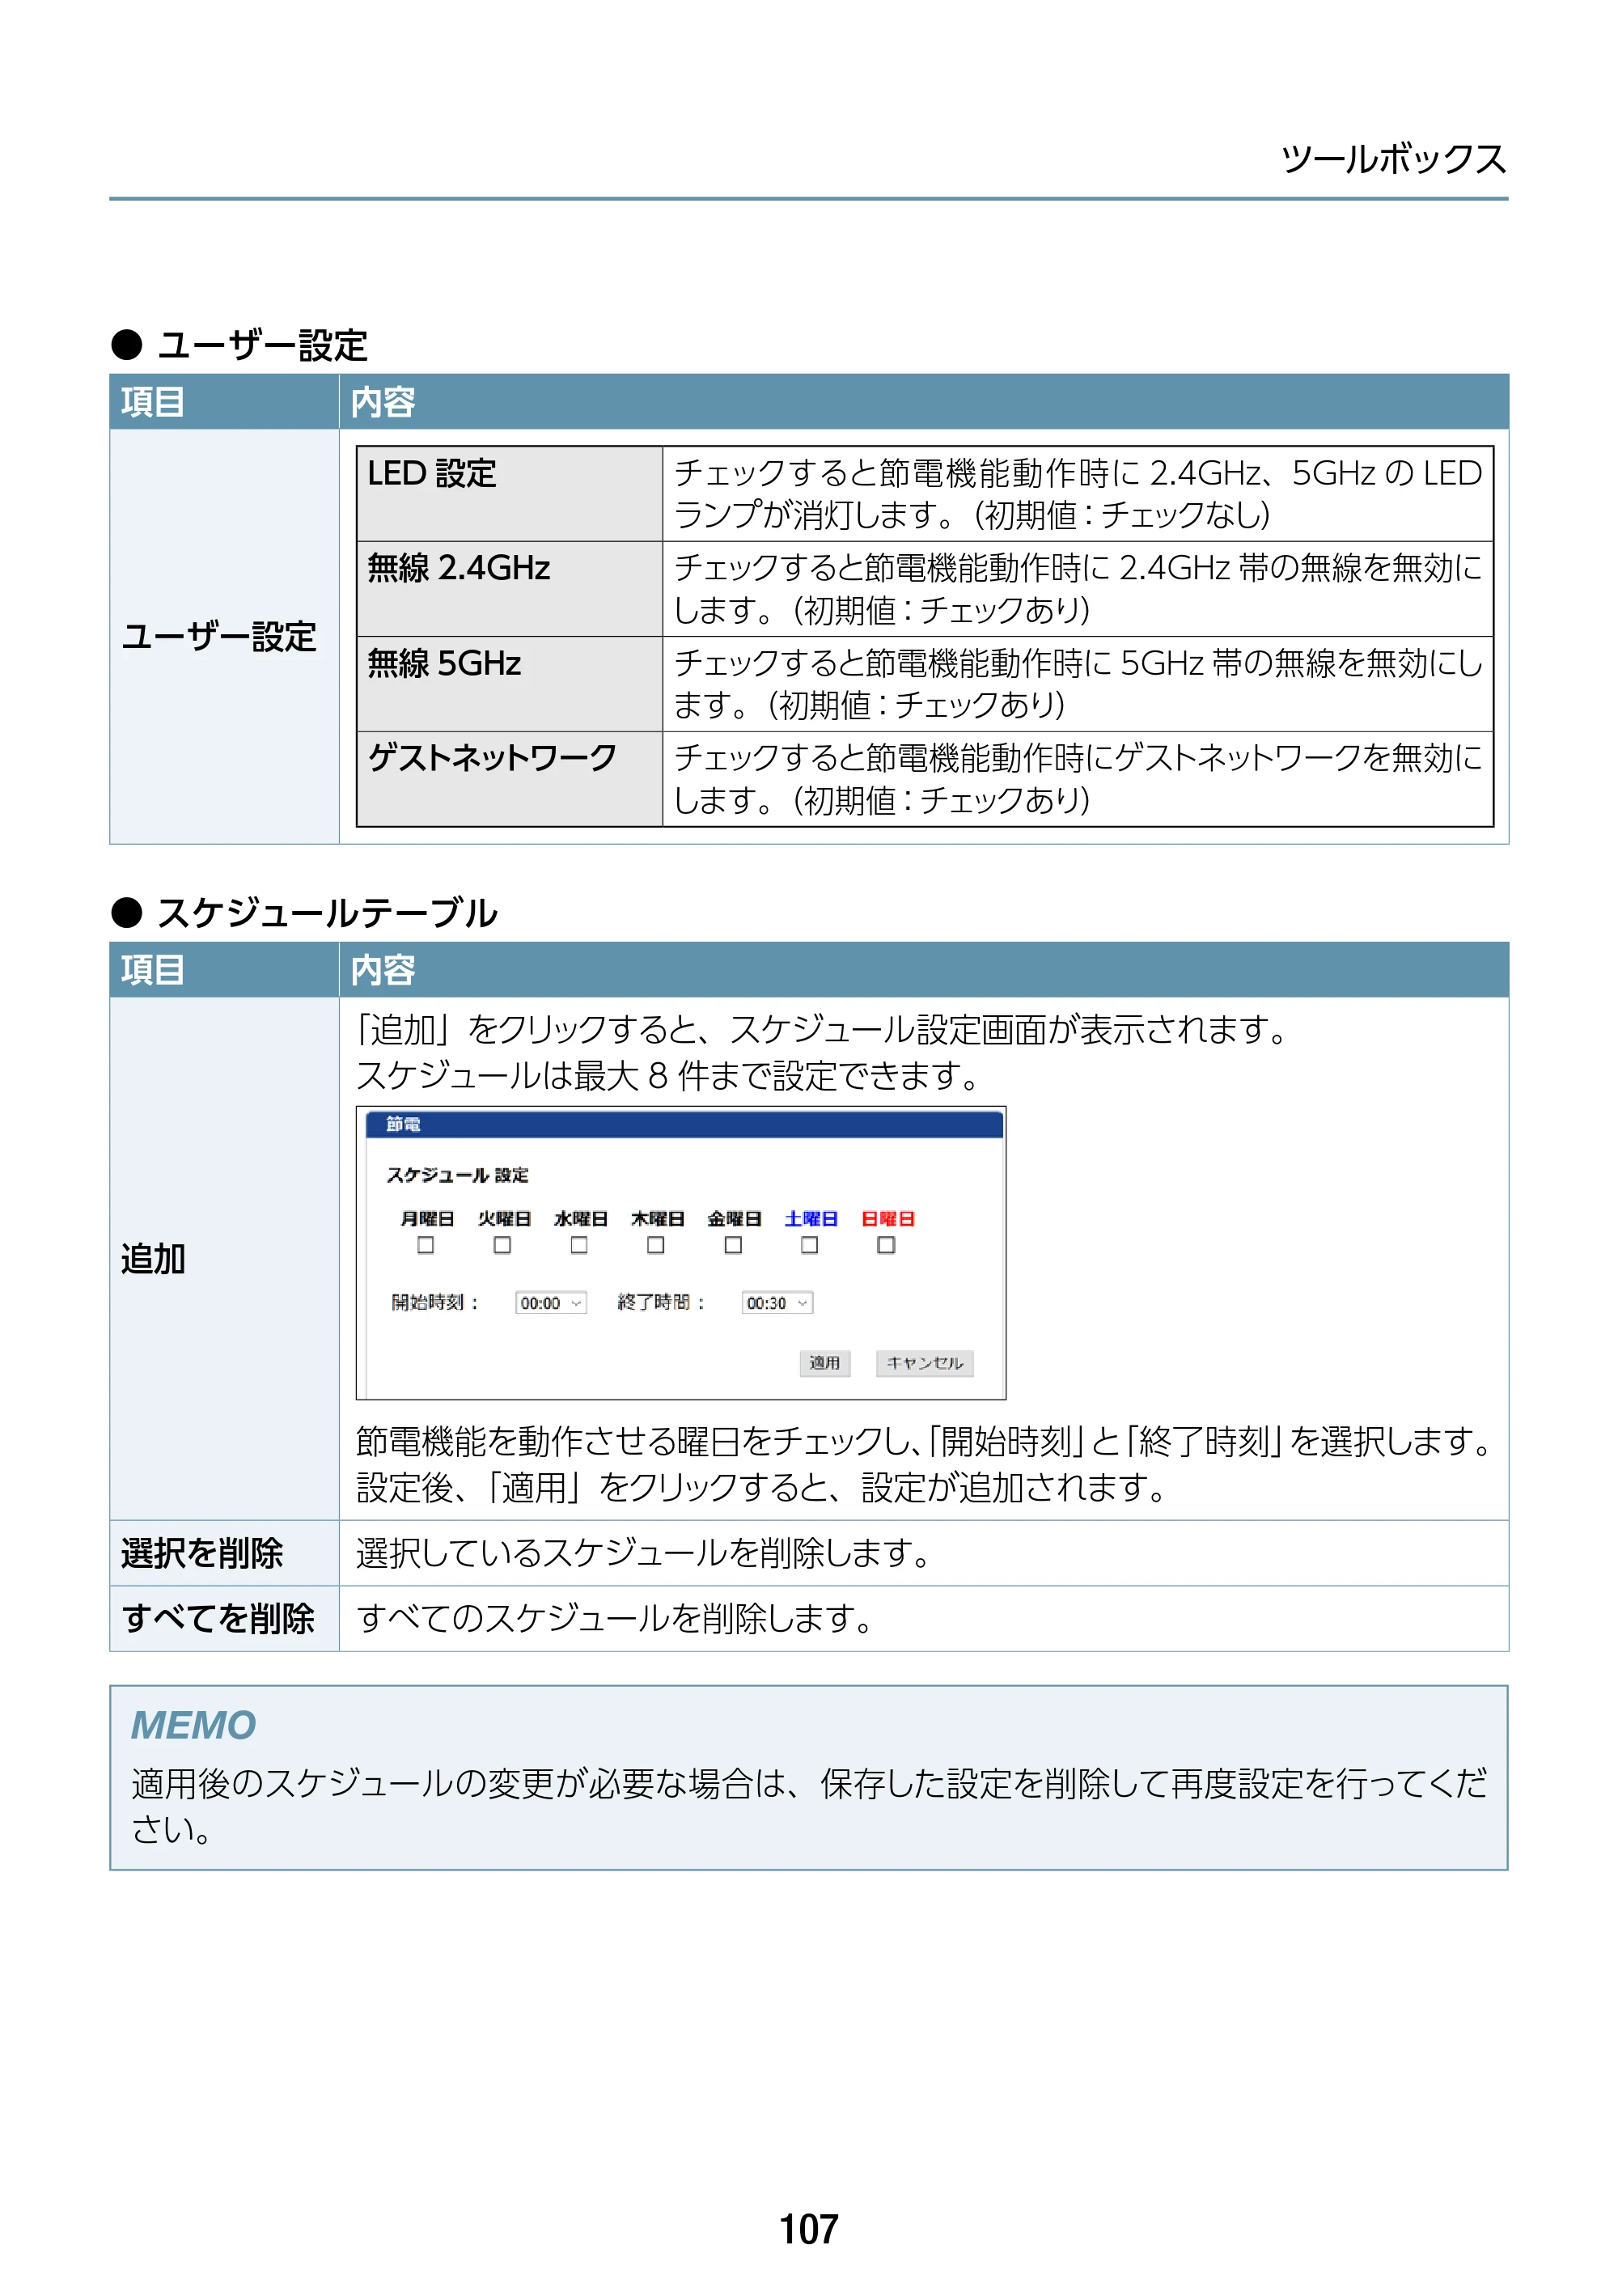Screen dimensions: 1618x2296
Task: Check the 火曜日 checkbox
Action: pyautogui.click(x=503, y=1245)
